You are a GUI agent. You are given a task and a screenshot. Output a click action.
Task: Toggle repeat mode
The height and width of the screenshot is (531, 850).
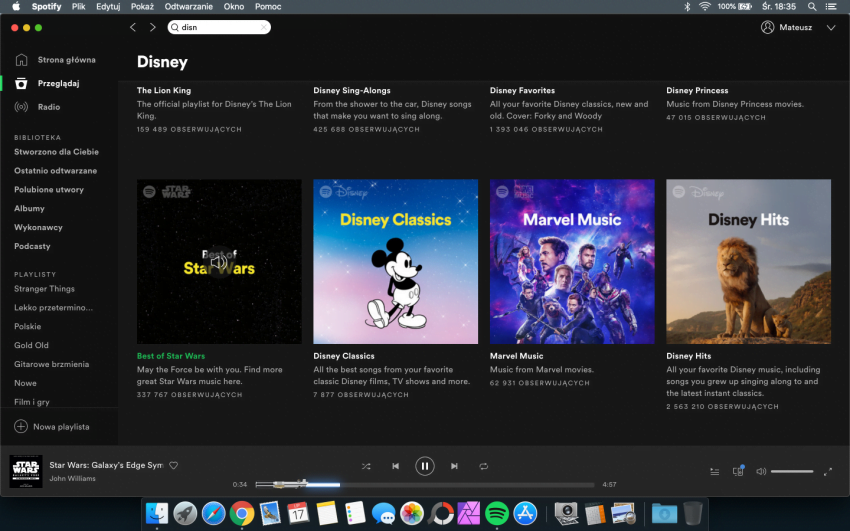484,466
